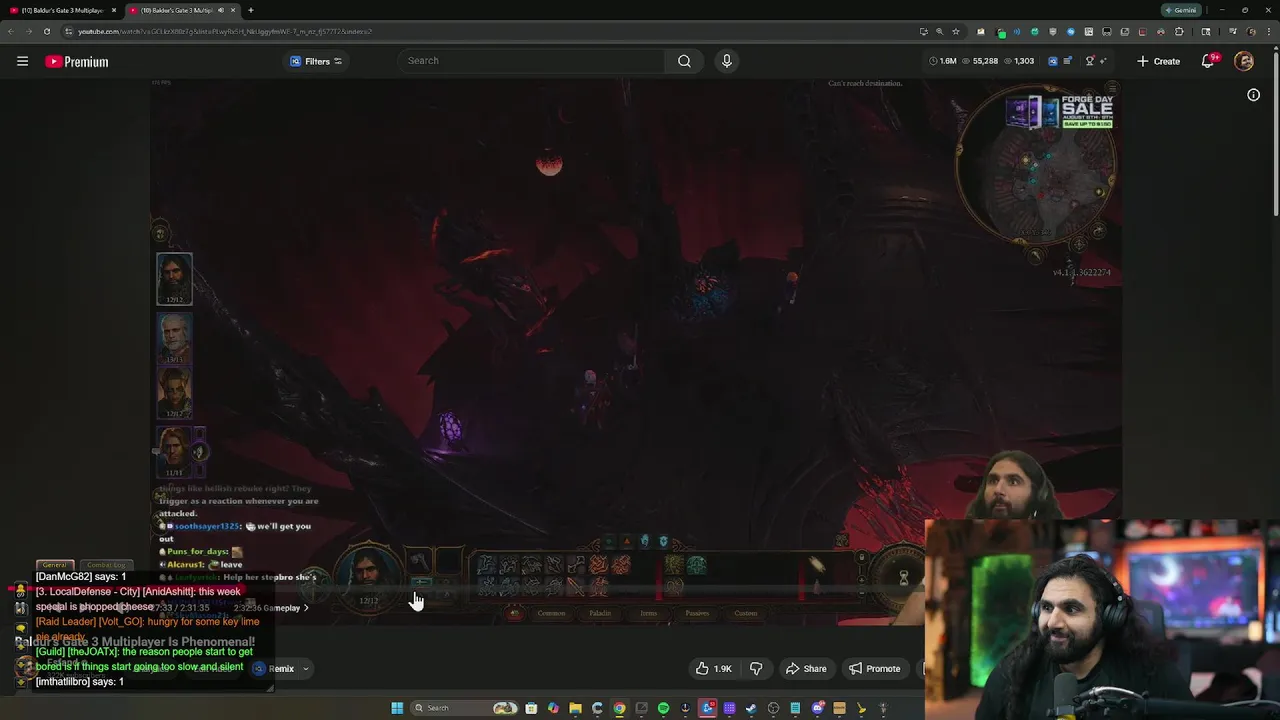The image size is (1280, 720).
Task: Open the 1.6M clock stat in header
Action: tap(943, 61)
